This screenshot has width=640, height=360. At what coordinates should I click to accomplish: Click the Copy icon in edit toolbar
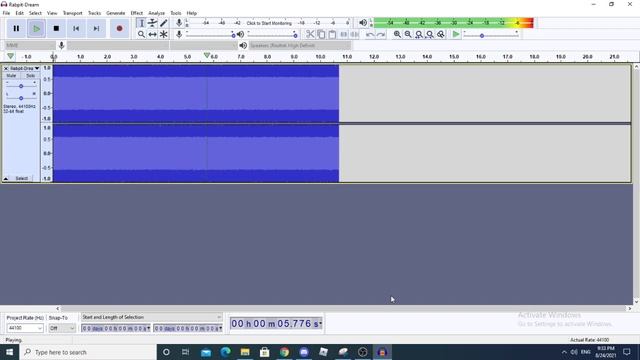tap(321, 34)
